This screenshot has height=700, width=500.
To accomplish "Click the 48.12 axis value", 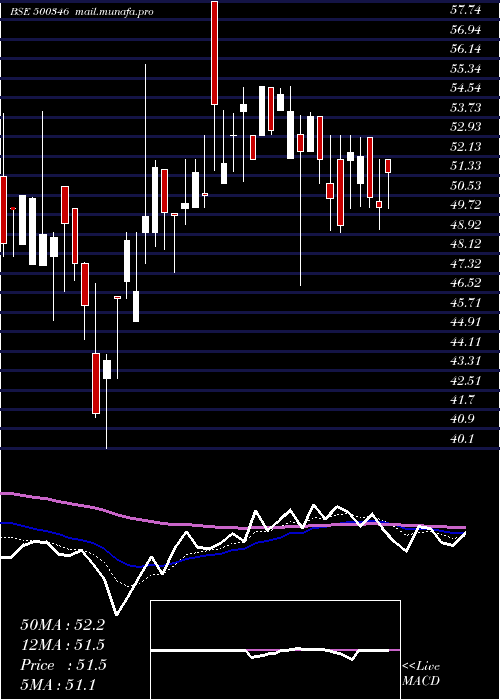I will 466,243.
